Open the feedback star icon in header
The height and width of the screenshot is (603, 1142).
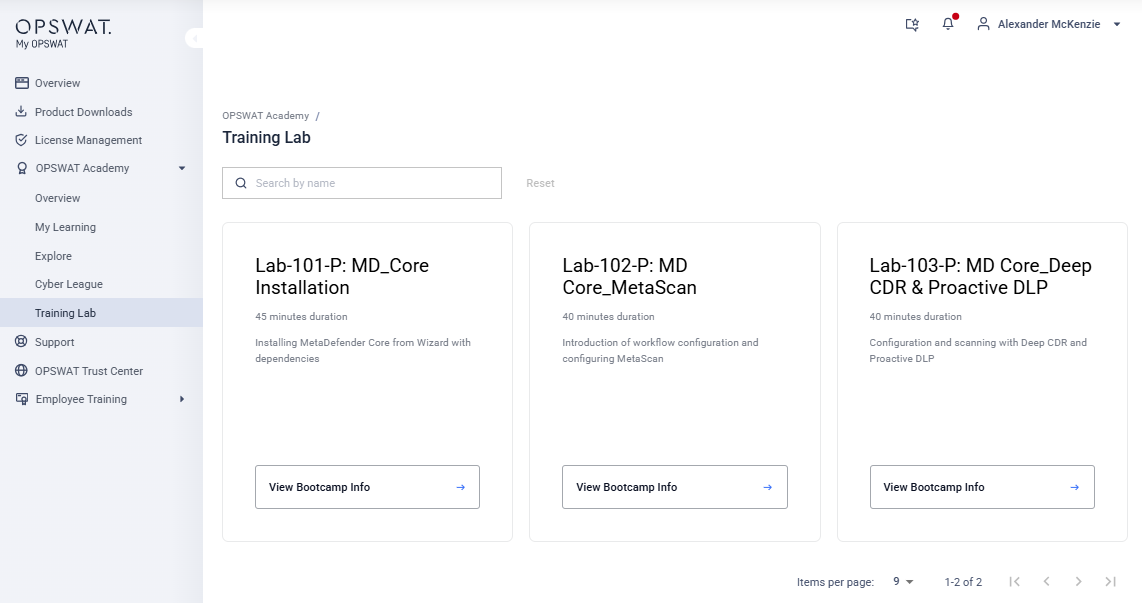click(912, 24)
